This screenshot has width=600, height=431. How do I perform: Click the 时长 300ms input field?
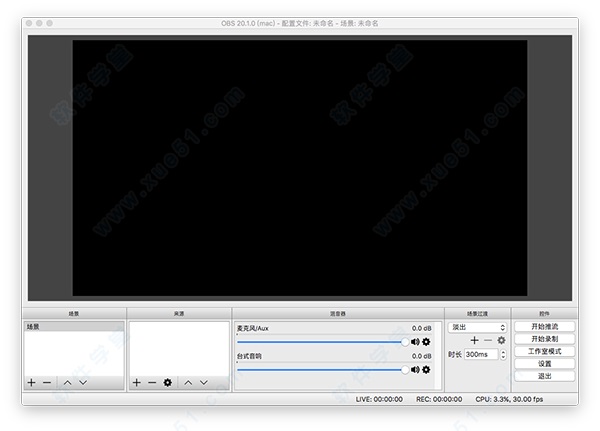[479, 354]
